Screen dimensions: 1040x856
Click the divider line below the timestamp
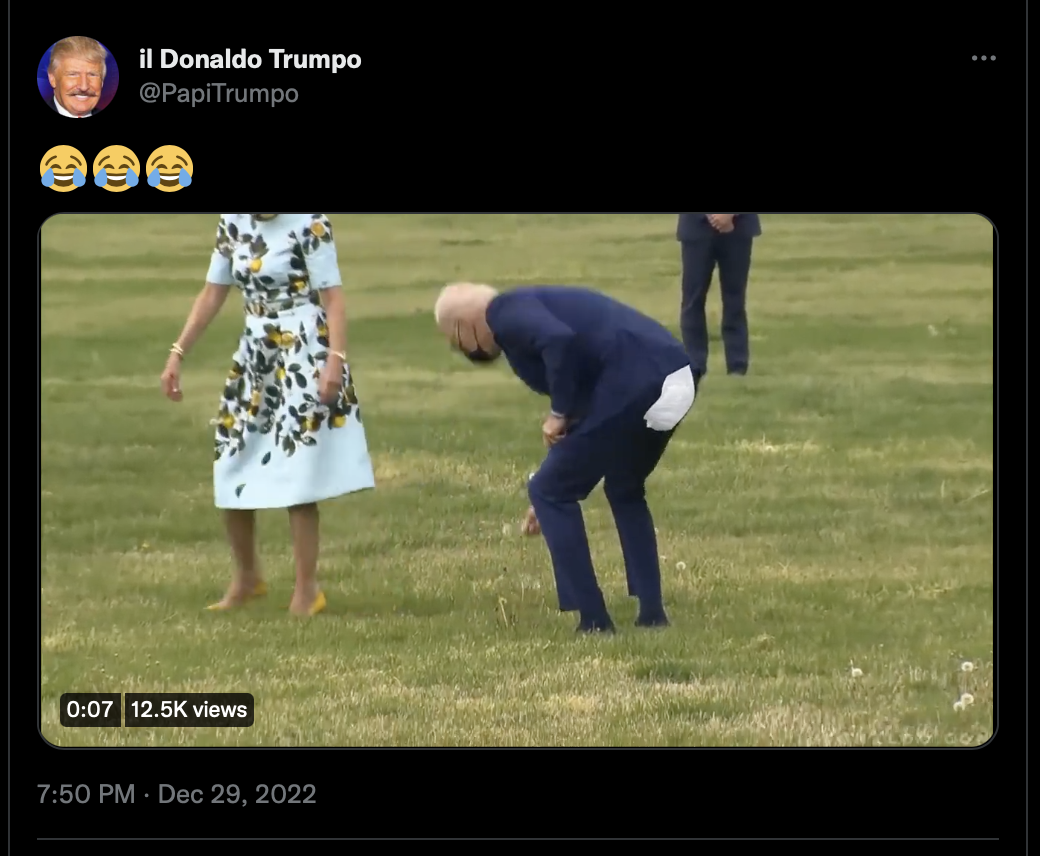tap(517, 839)
